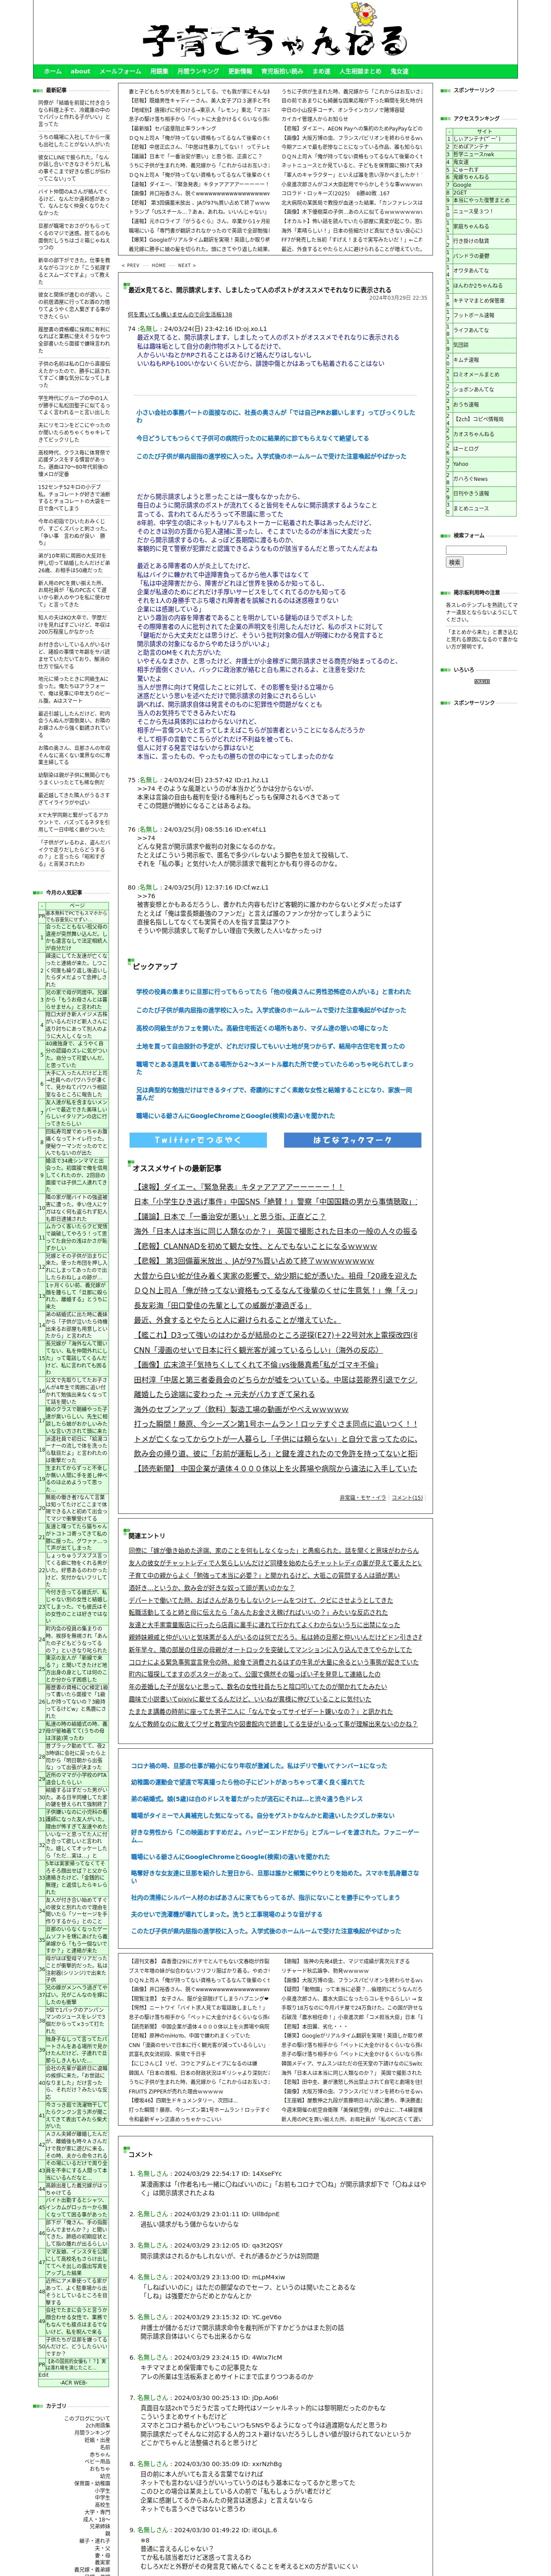
Task: Click the 検索 search button
Action: pyautogui.click(x=454, y=562)
